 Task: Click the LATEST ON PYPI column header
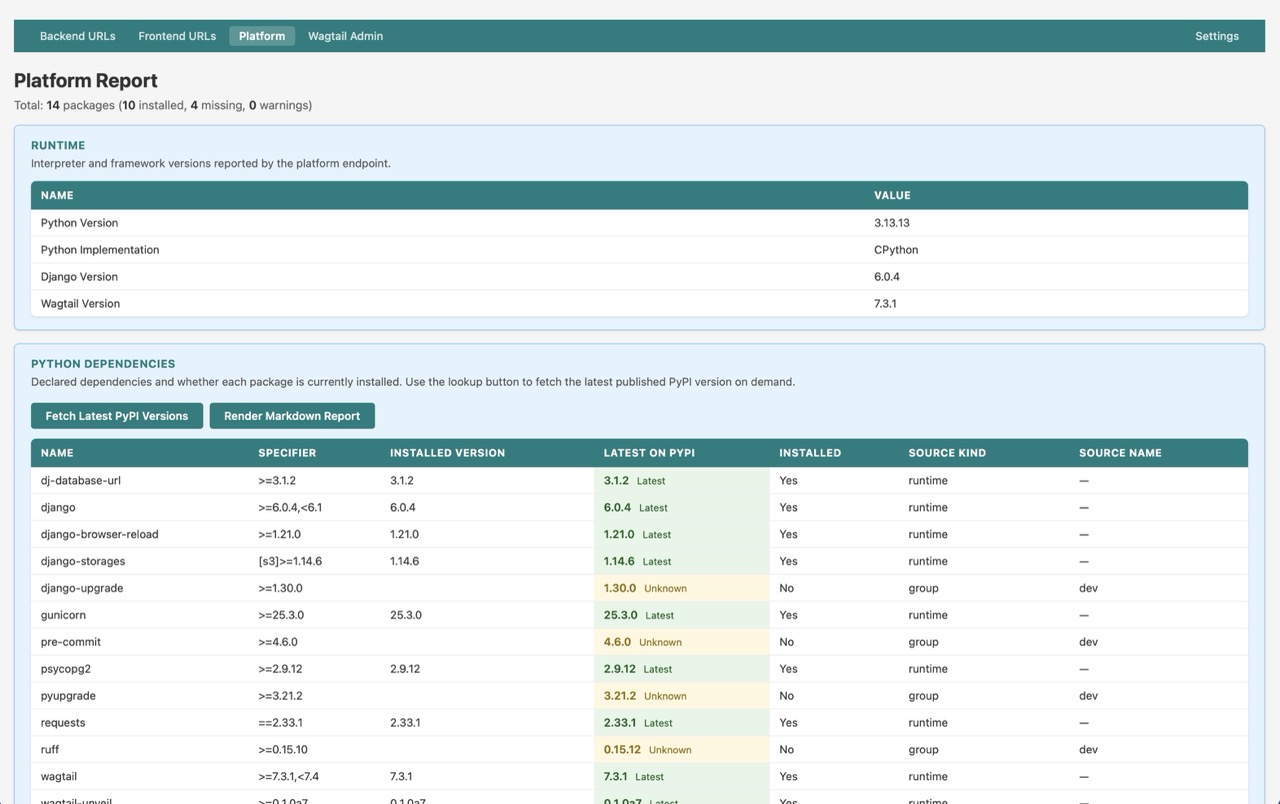[x=649, y=453]
